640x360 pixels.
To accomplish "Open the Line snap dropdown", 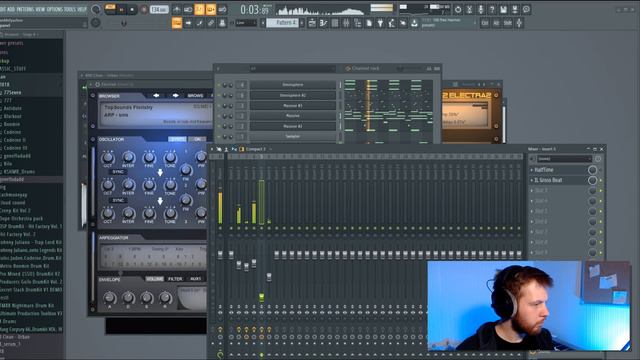I will click(x=247, y=23).
